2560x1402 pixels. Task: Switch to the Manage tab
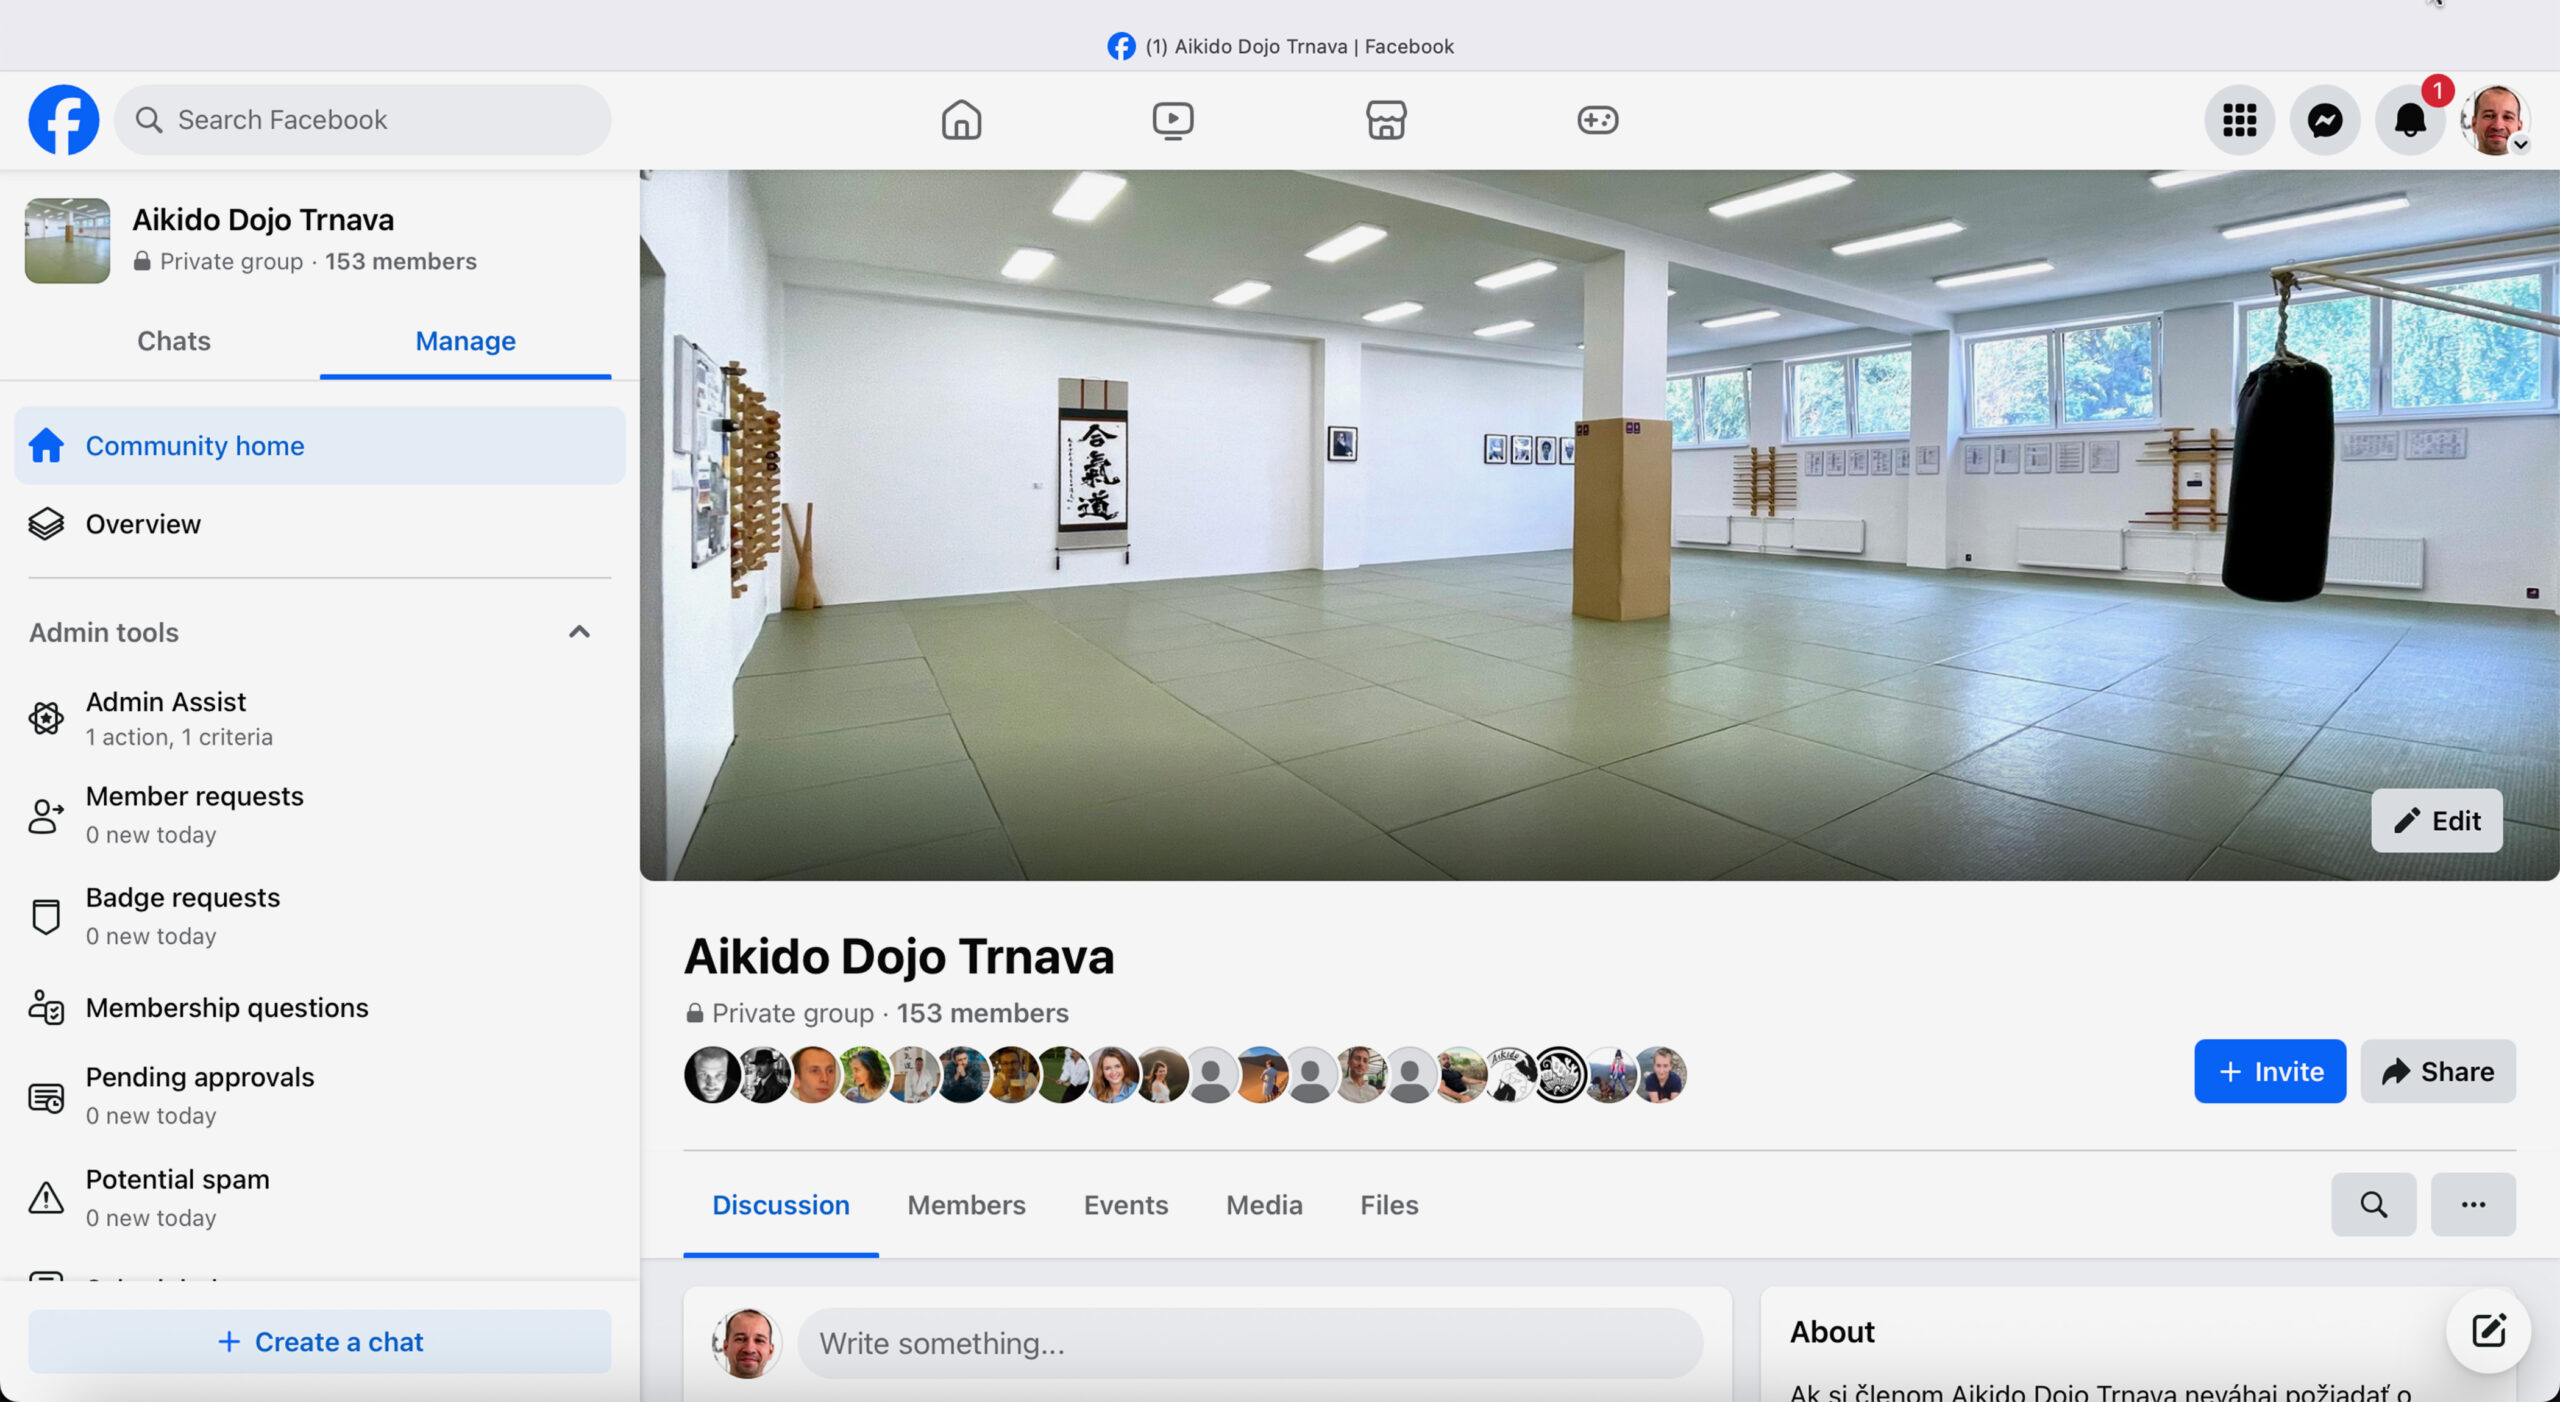click(465, 341)
